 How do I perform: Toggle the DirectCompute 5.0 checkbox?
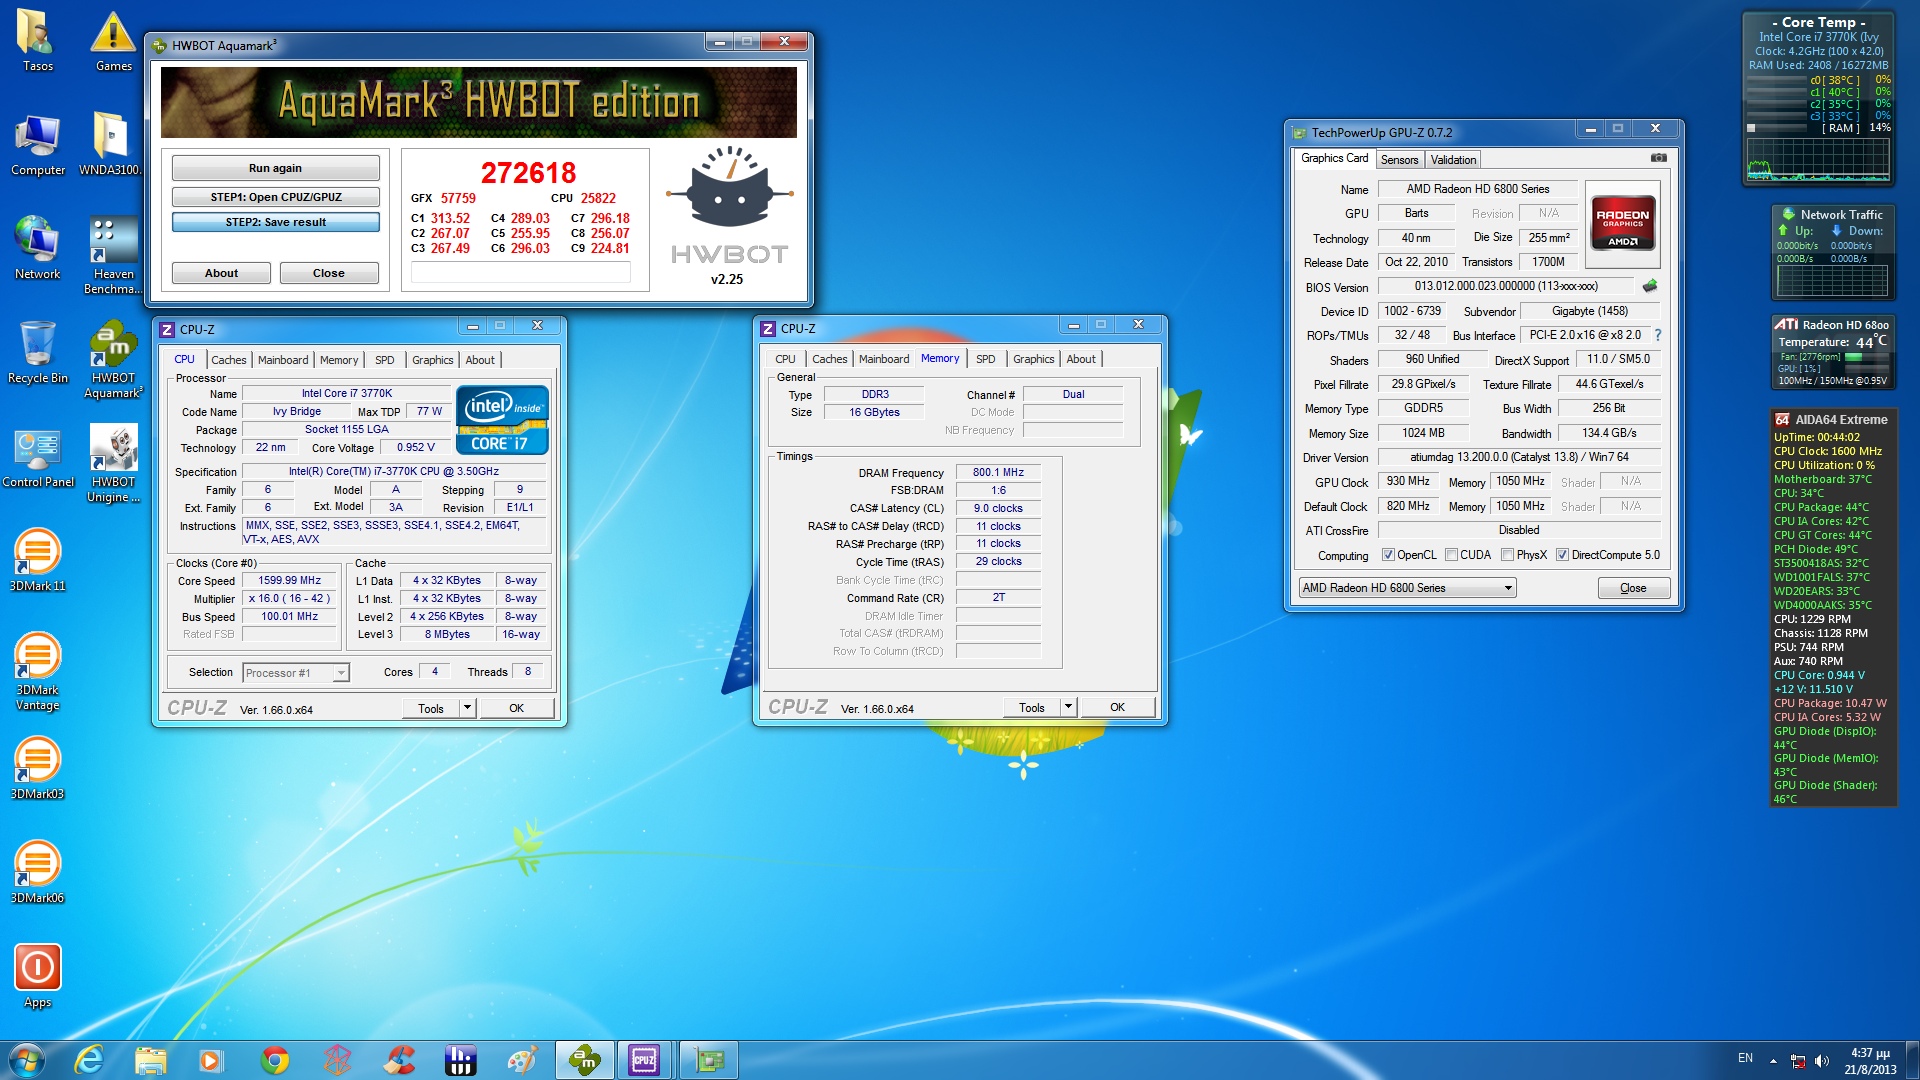pyautogui.click(x=1562, y=555)
